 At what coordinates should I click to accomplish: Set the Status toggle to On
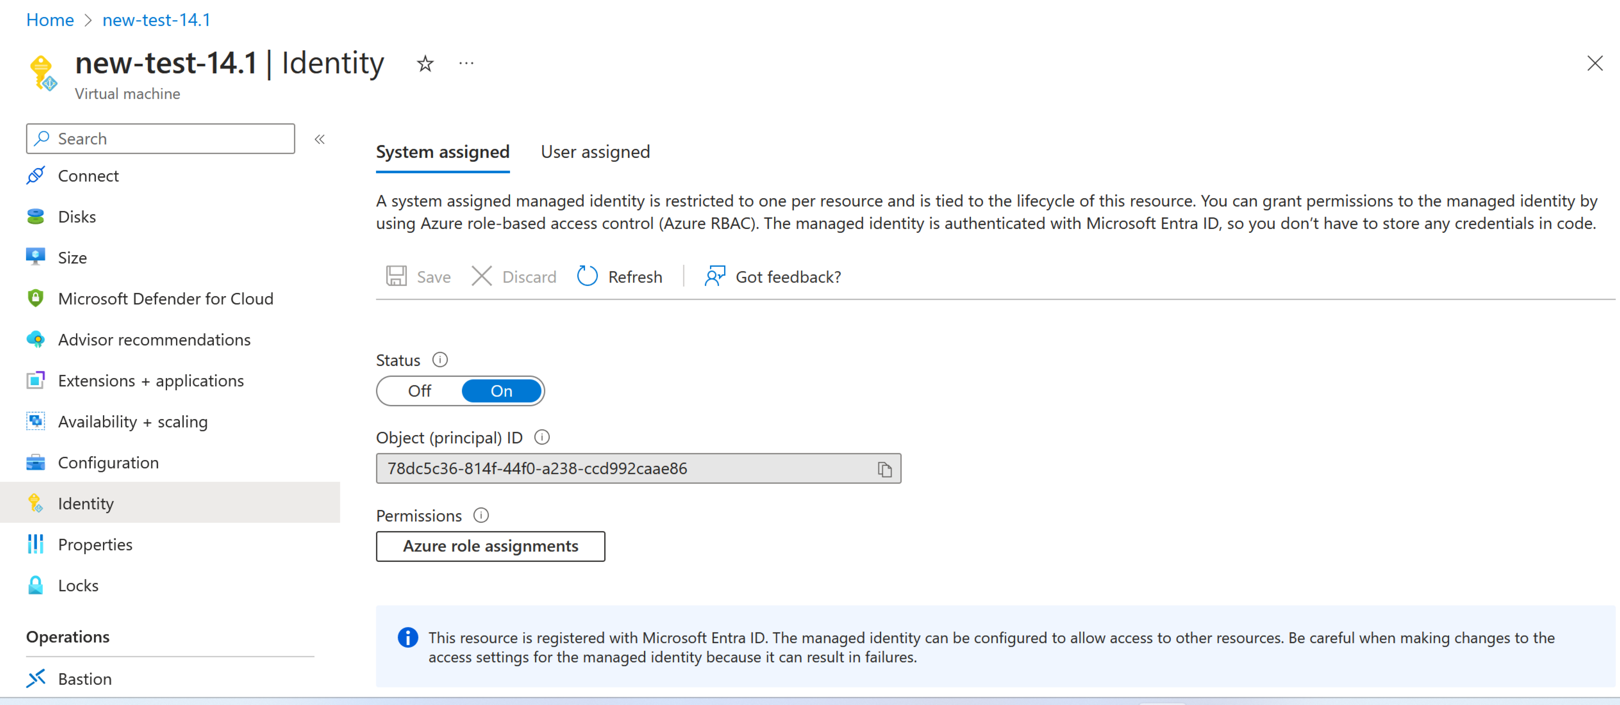[x=501, y=391]
